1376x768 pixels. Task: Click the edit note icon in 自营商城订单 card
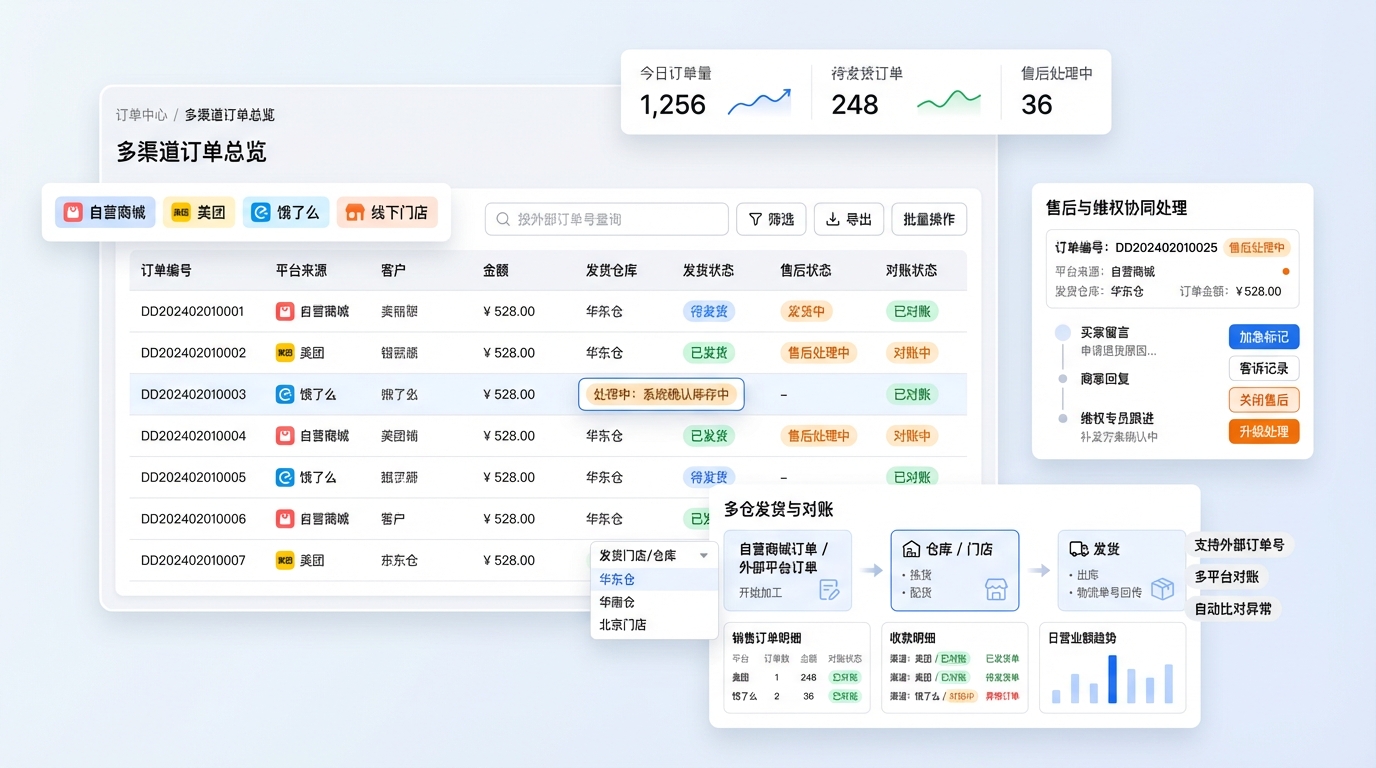[829, 590]
